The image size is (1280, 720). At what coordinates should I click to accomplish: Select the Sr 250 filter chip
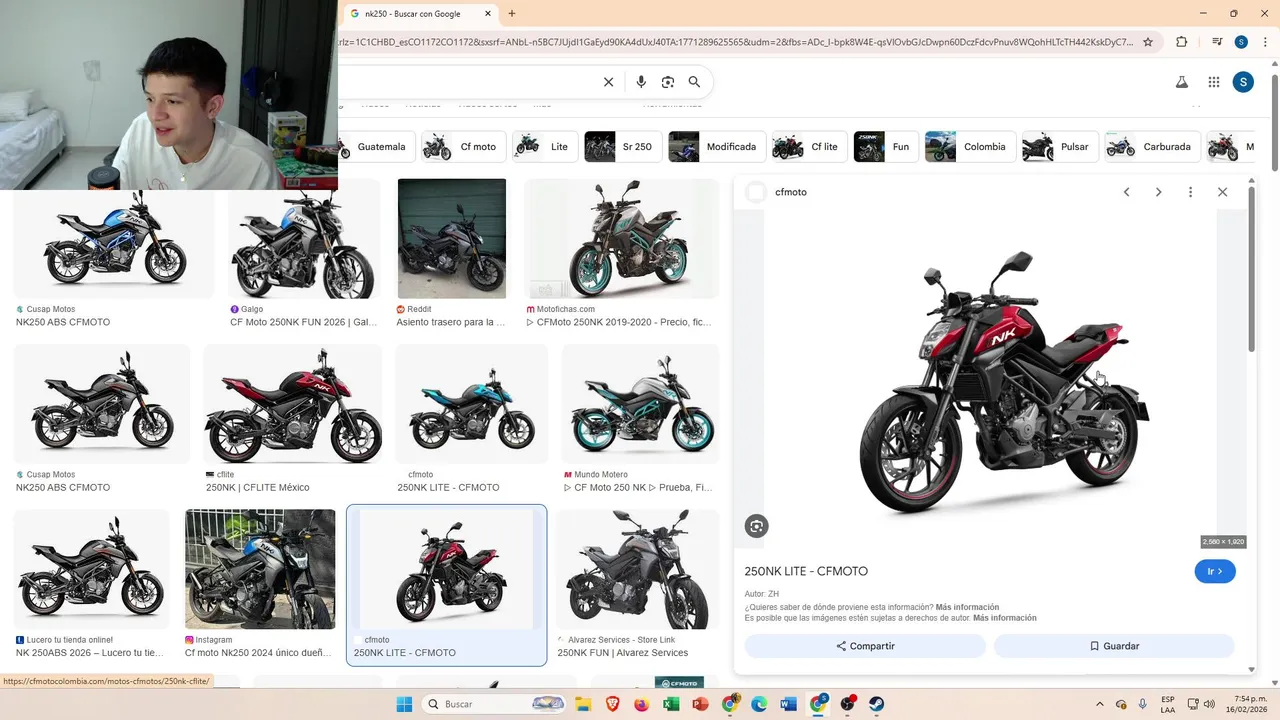622,147
